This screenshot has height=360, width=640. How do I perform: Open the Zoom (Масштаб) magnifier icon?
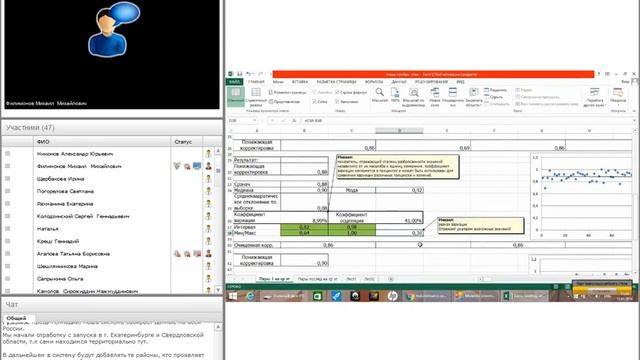(380, 95)
